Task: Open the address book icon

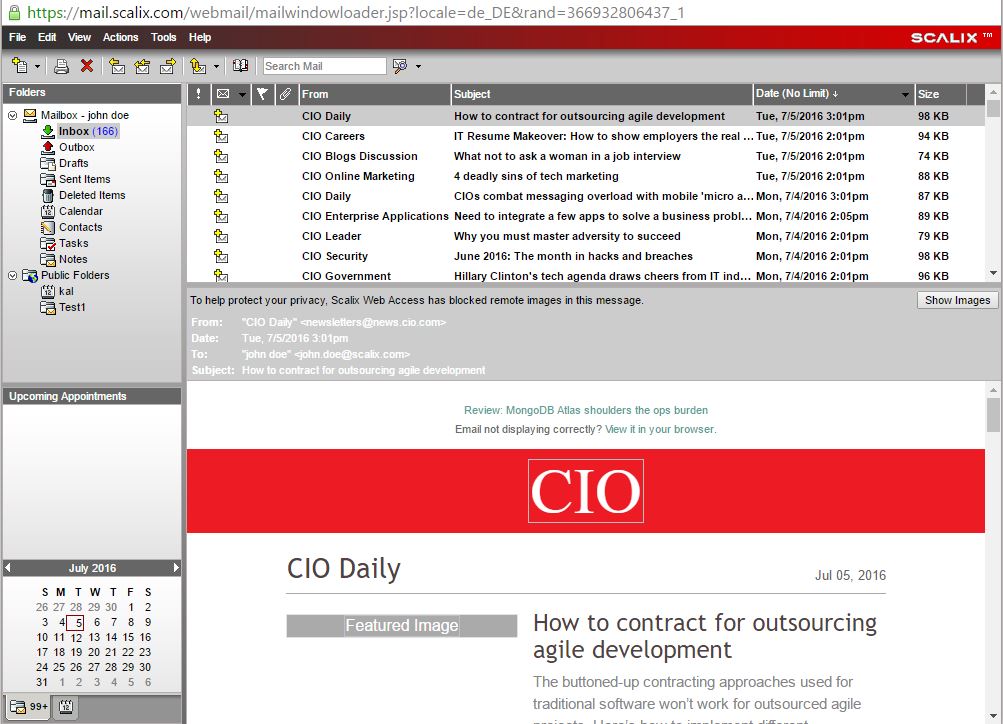Action: (x=241, y=65)
